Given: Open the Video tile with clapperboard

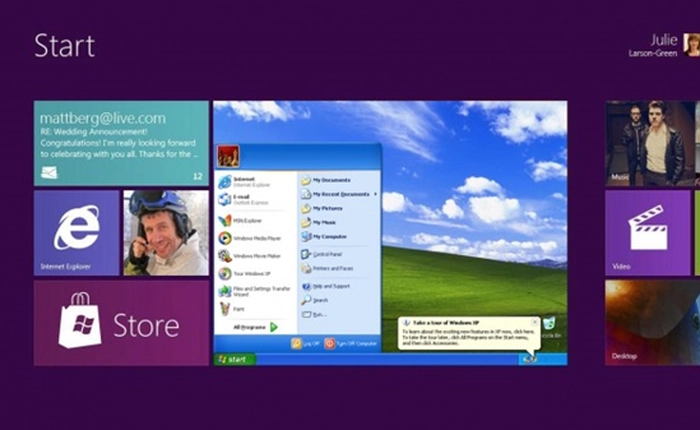Looking at the screenshot, I should [x=647, y=233].
